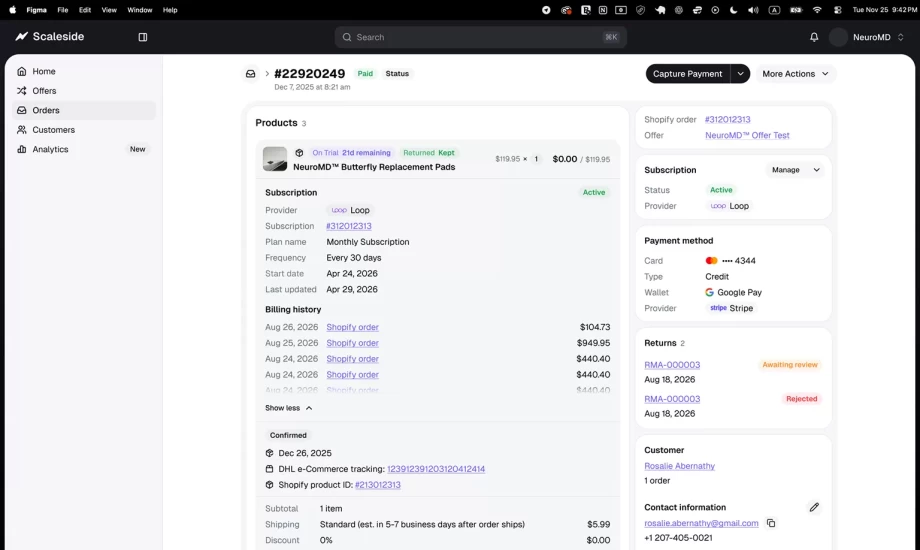
Task: Click the Home sidebar icon
Action: (22, 71)
